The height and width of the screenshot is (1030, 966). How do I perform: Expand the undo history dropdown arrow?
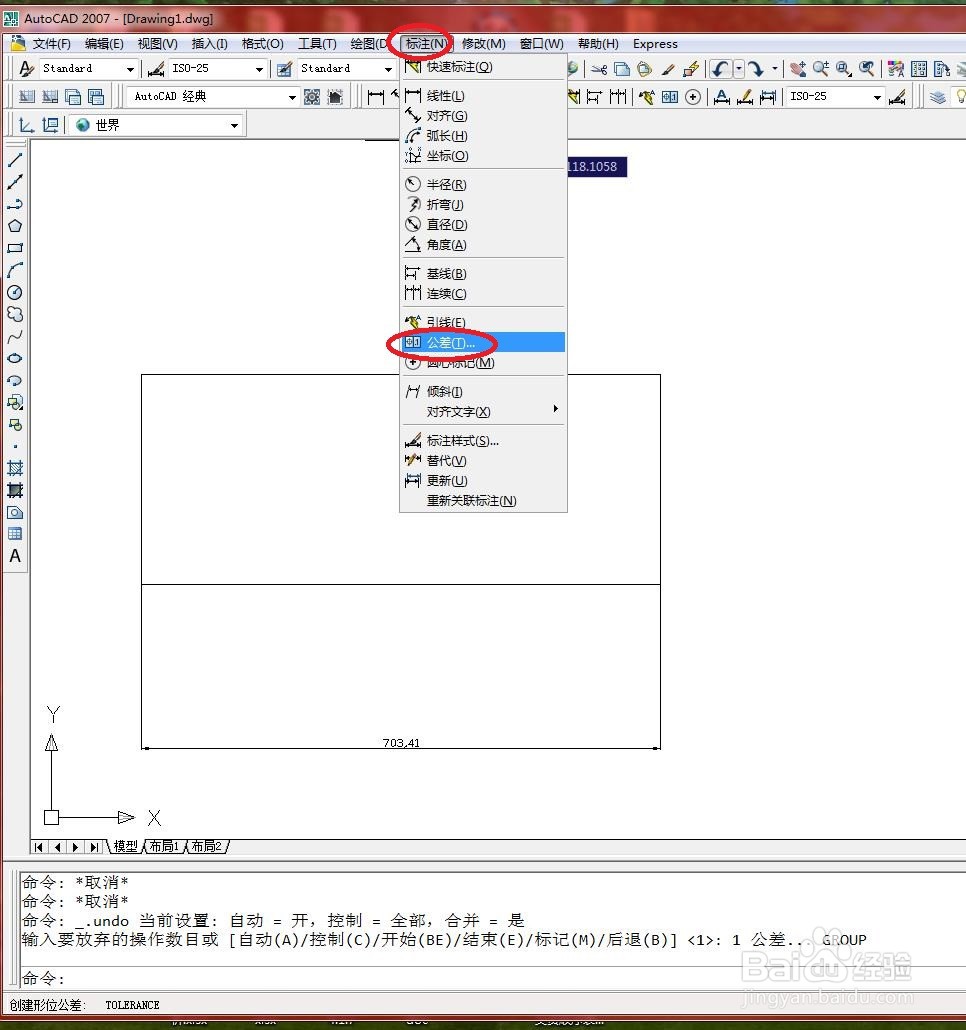coord(739,68)
